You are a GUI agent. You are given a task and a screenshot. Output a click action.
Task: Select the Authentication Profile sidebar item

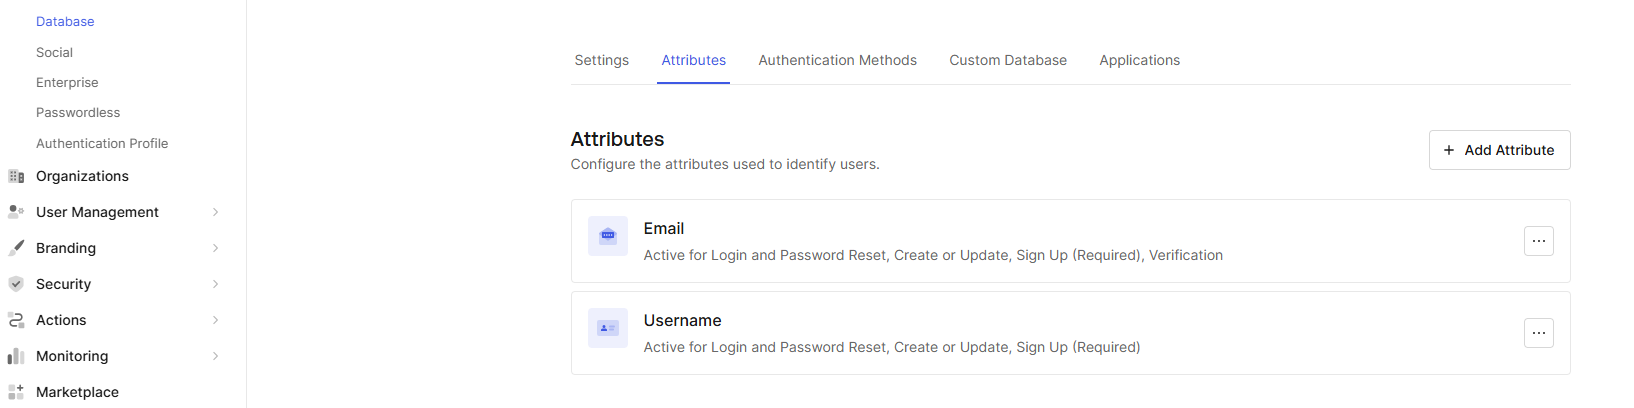102,144
